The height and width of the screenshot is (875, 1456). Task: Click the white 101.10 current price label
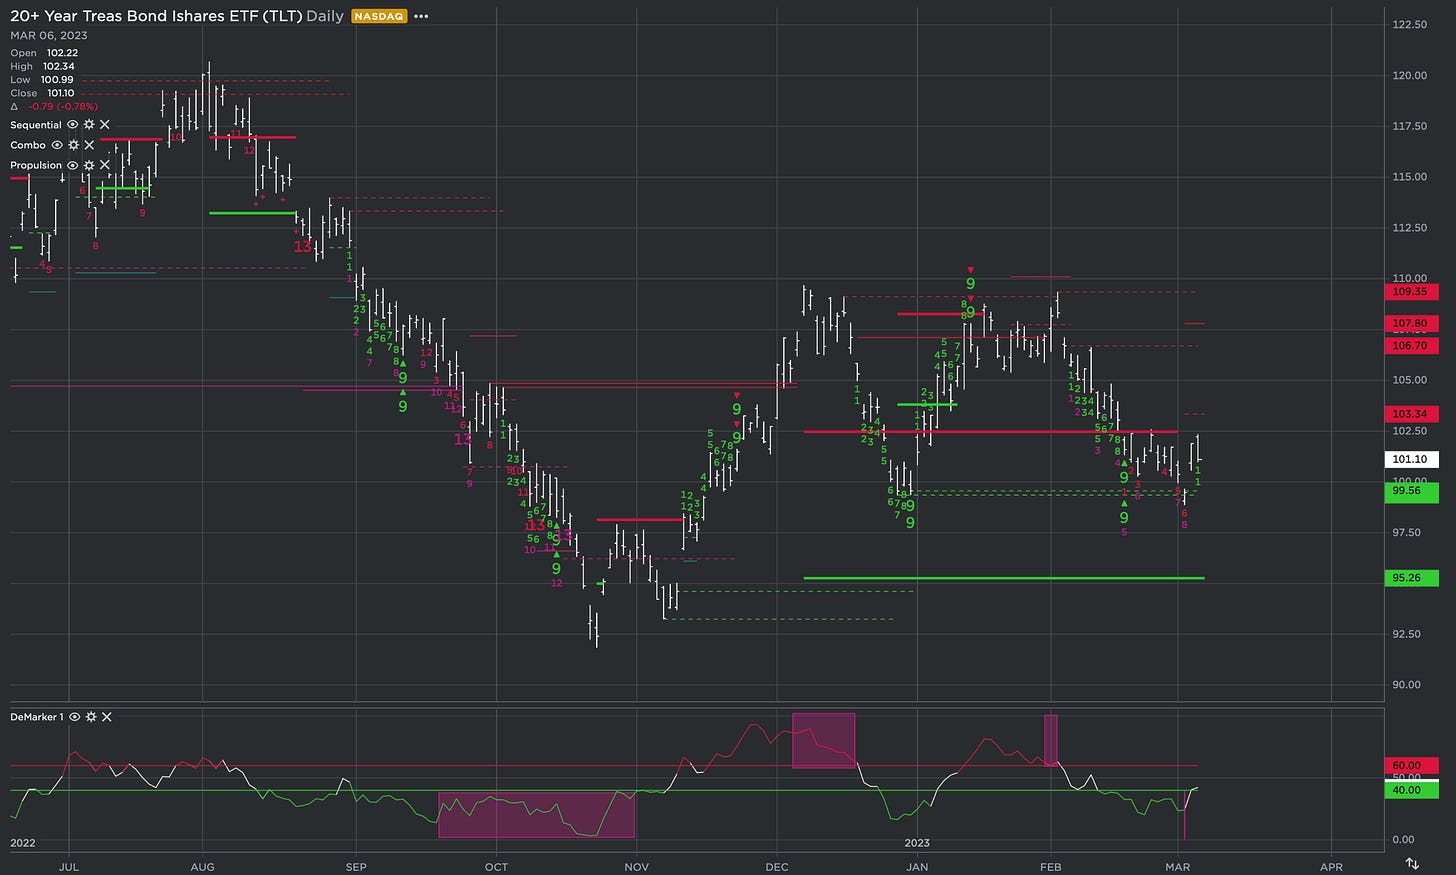[x=1409, y=460]
